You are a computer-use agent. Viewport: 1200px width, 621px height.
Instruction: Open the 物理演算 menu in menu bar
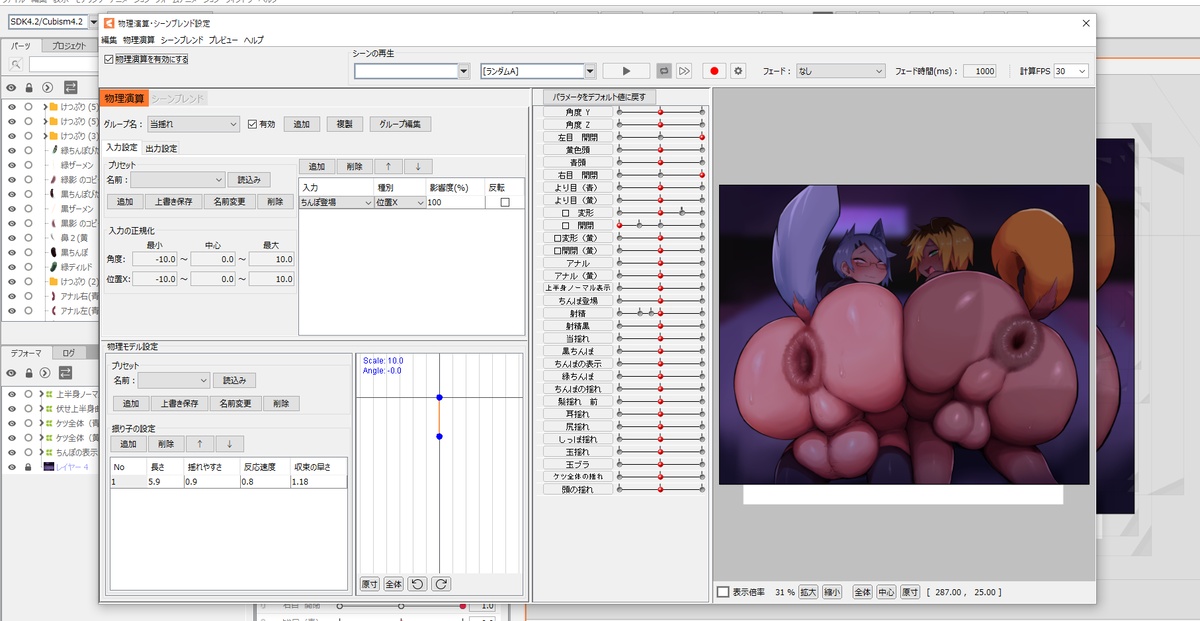coord(139,40)
